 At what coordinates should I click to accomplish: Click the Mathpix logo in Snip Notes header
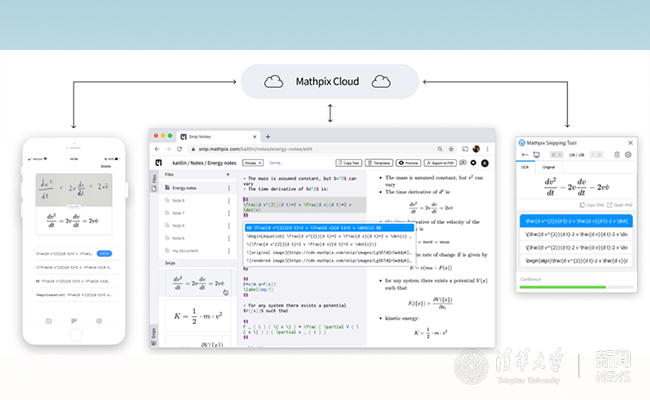click(x=158, y=161)
